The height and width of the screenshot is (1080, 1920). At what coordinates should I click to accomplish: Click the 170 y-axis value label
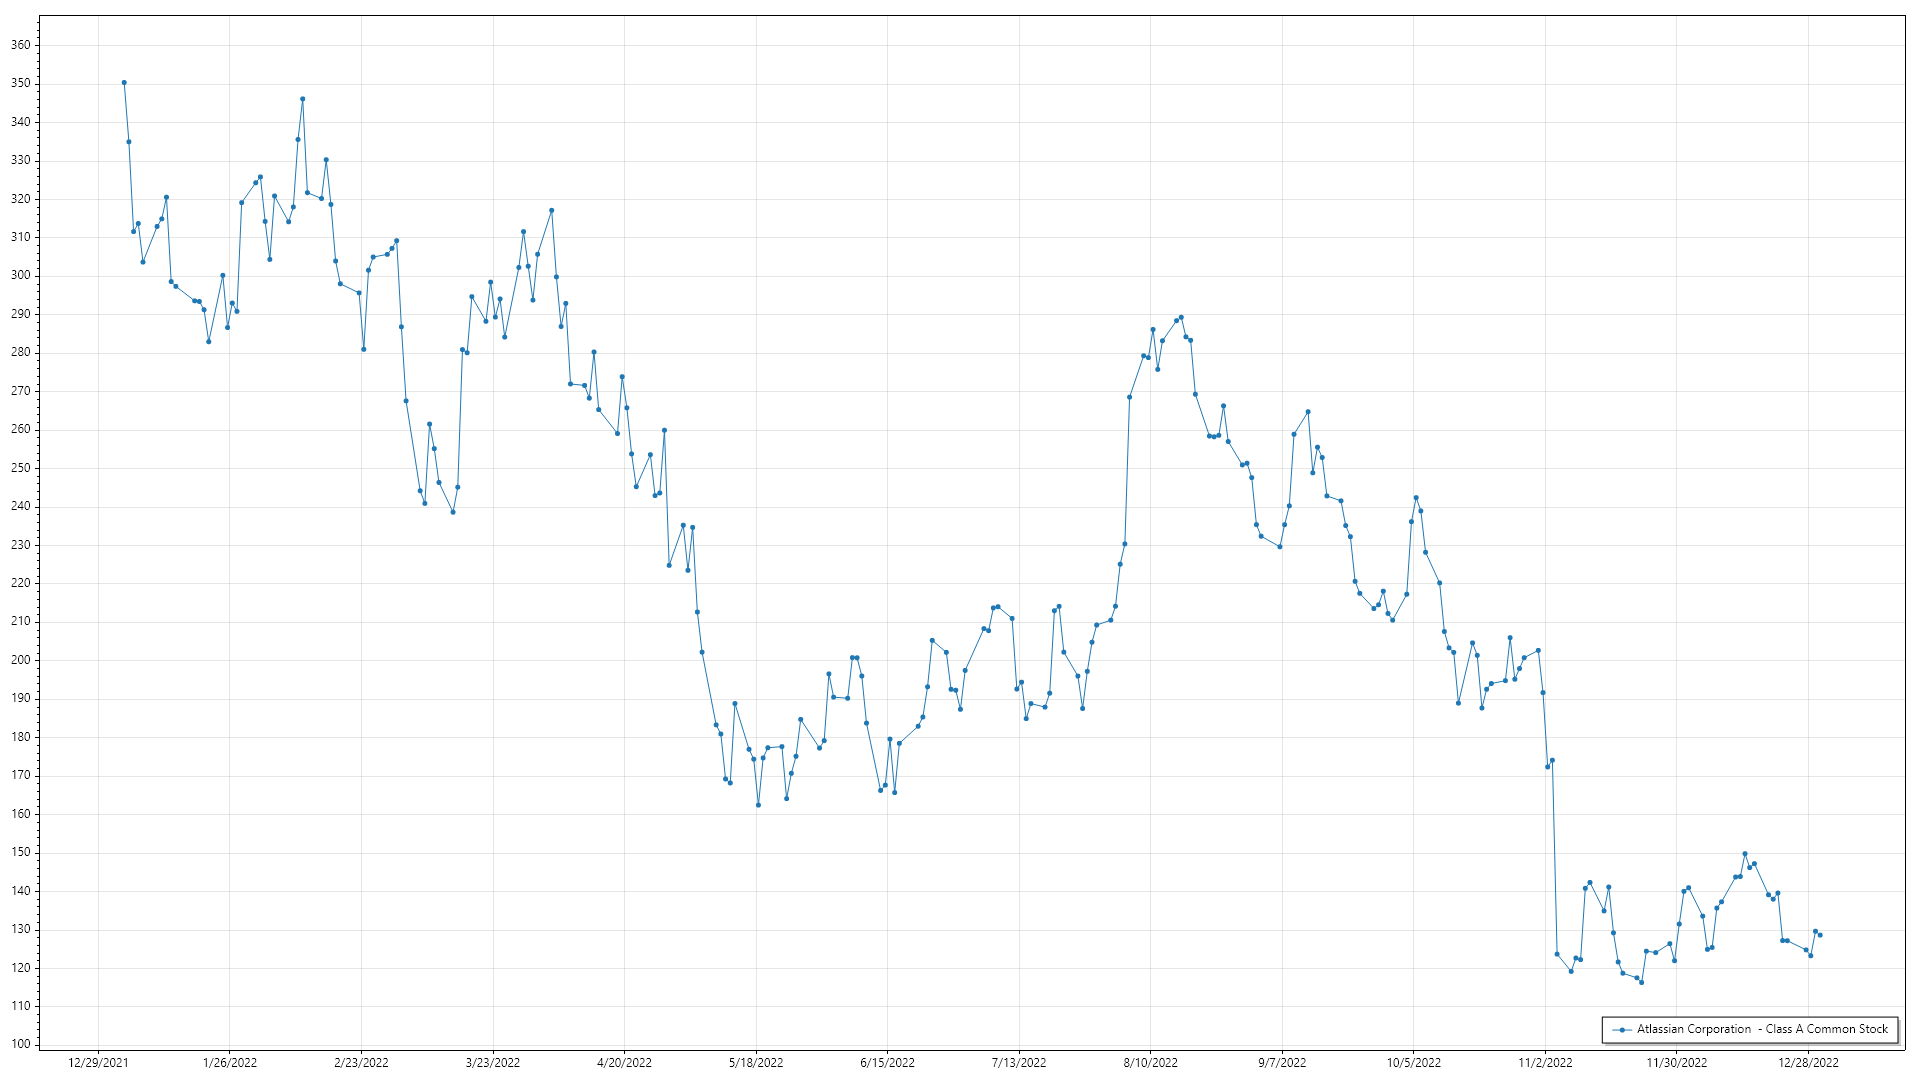click(21, 775)
